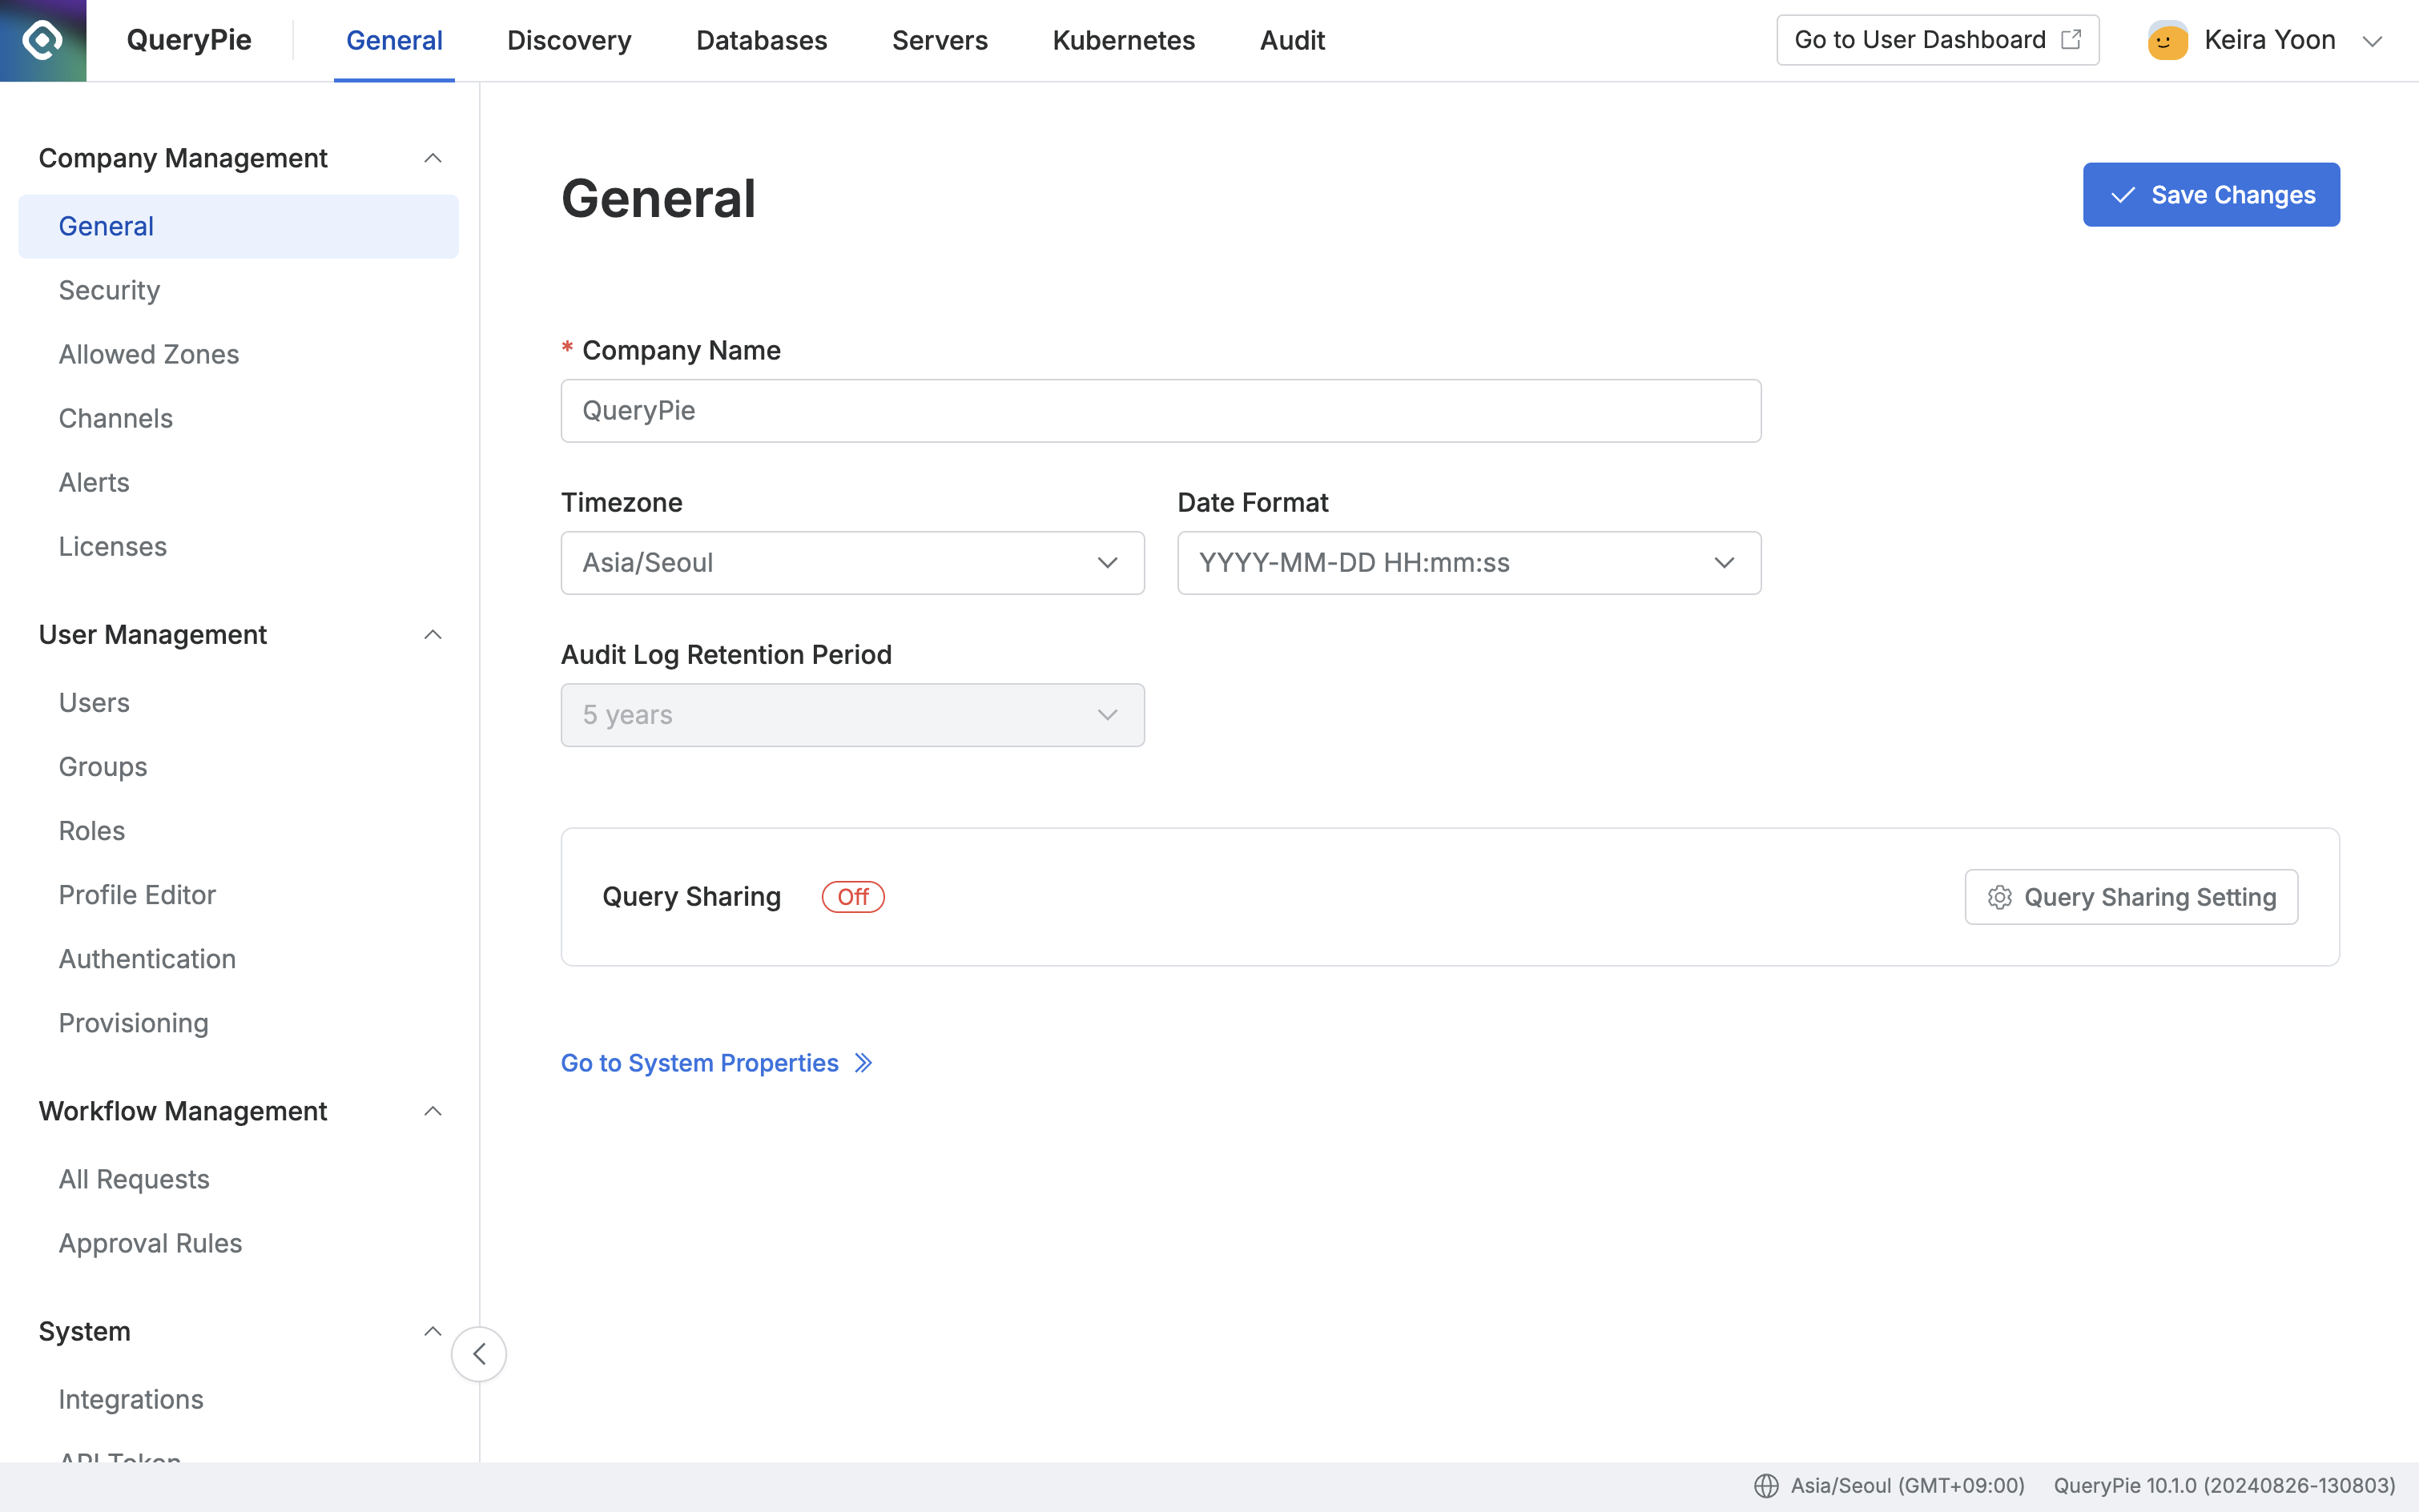
Task: Click the QueryPie logo icon
Action: [x=42, y=40]
